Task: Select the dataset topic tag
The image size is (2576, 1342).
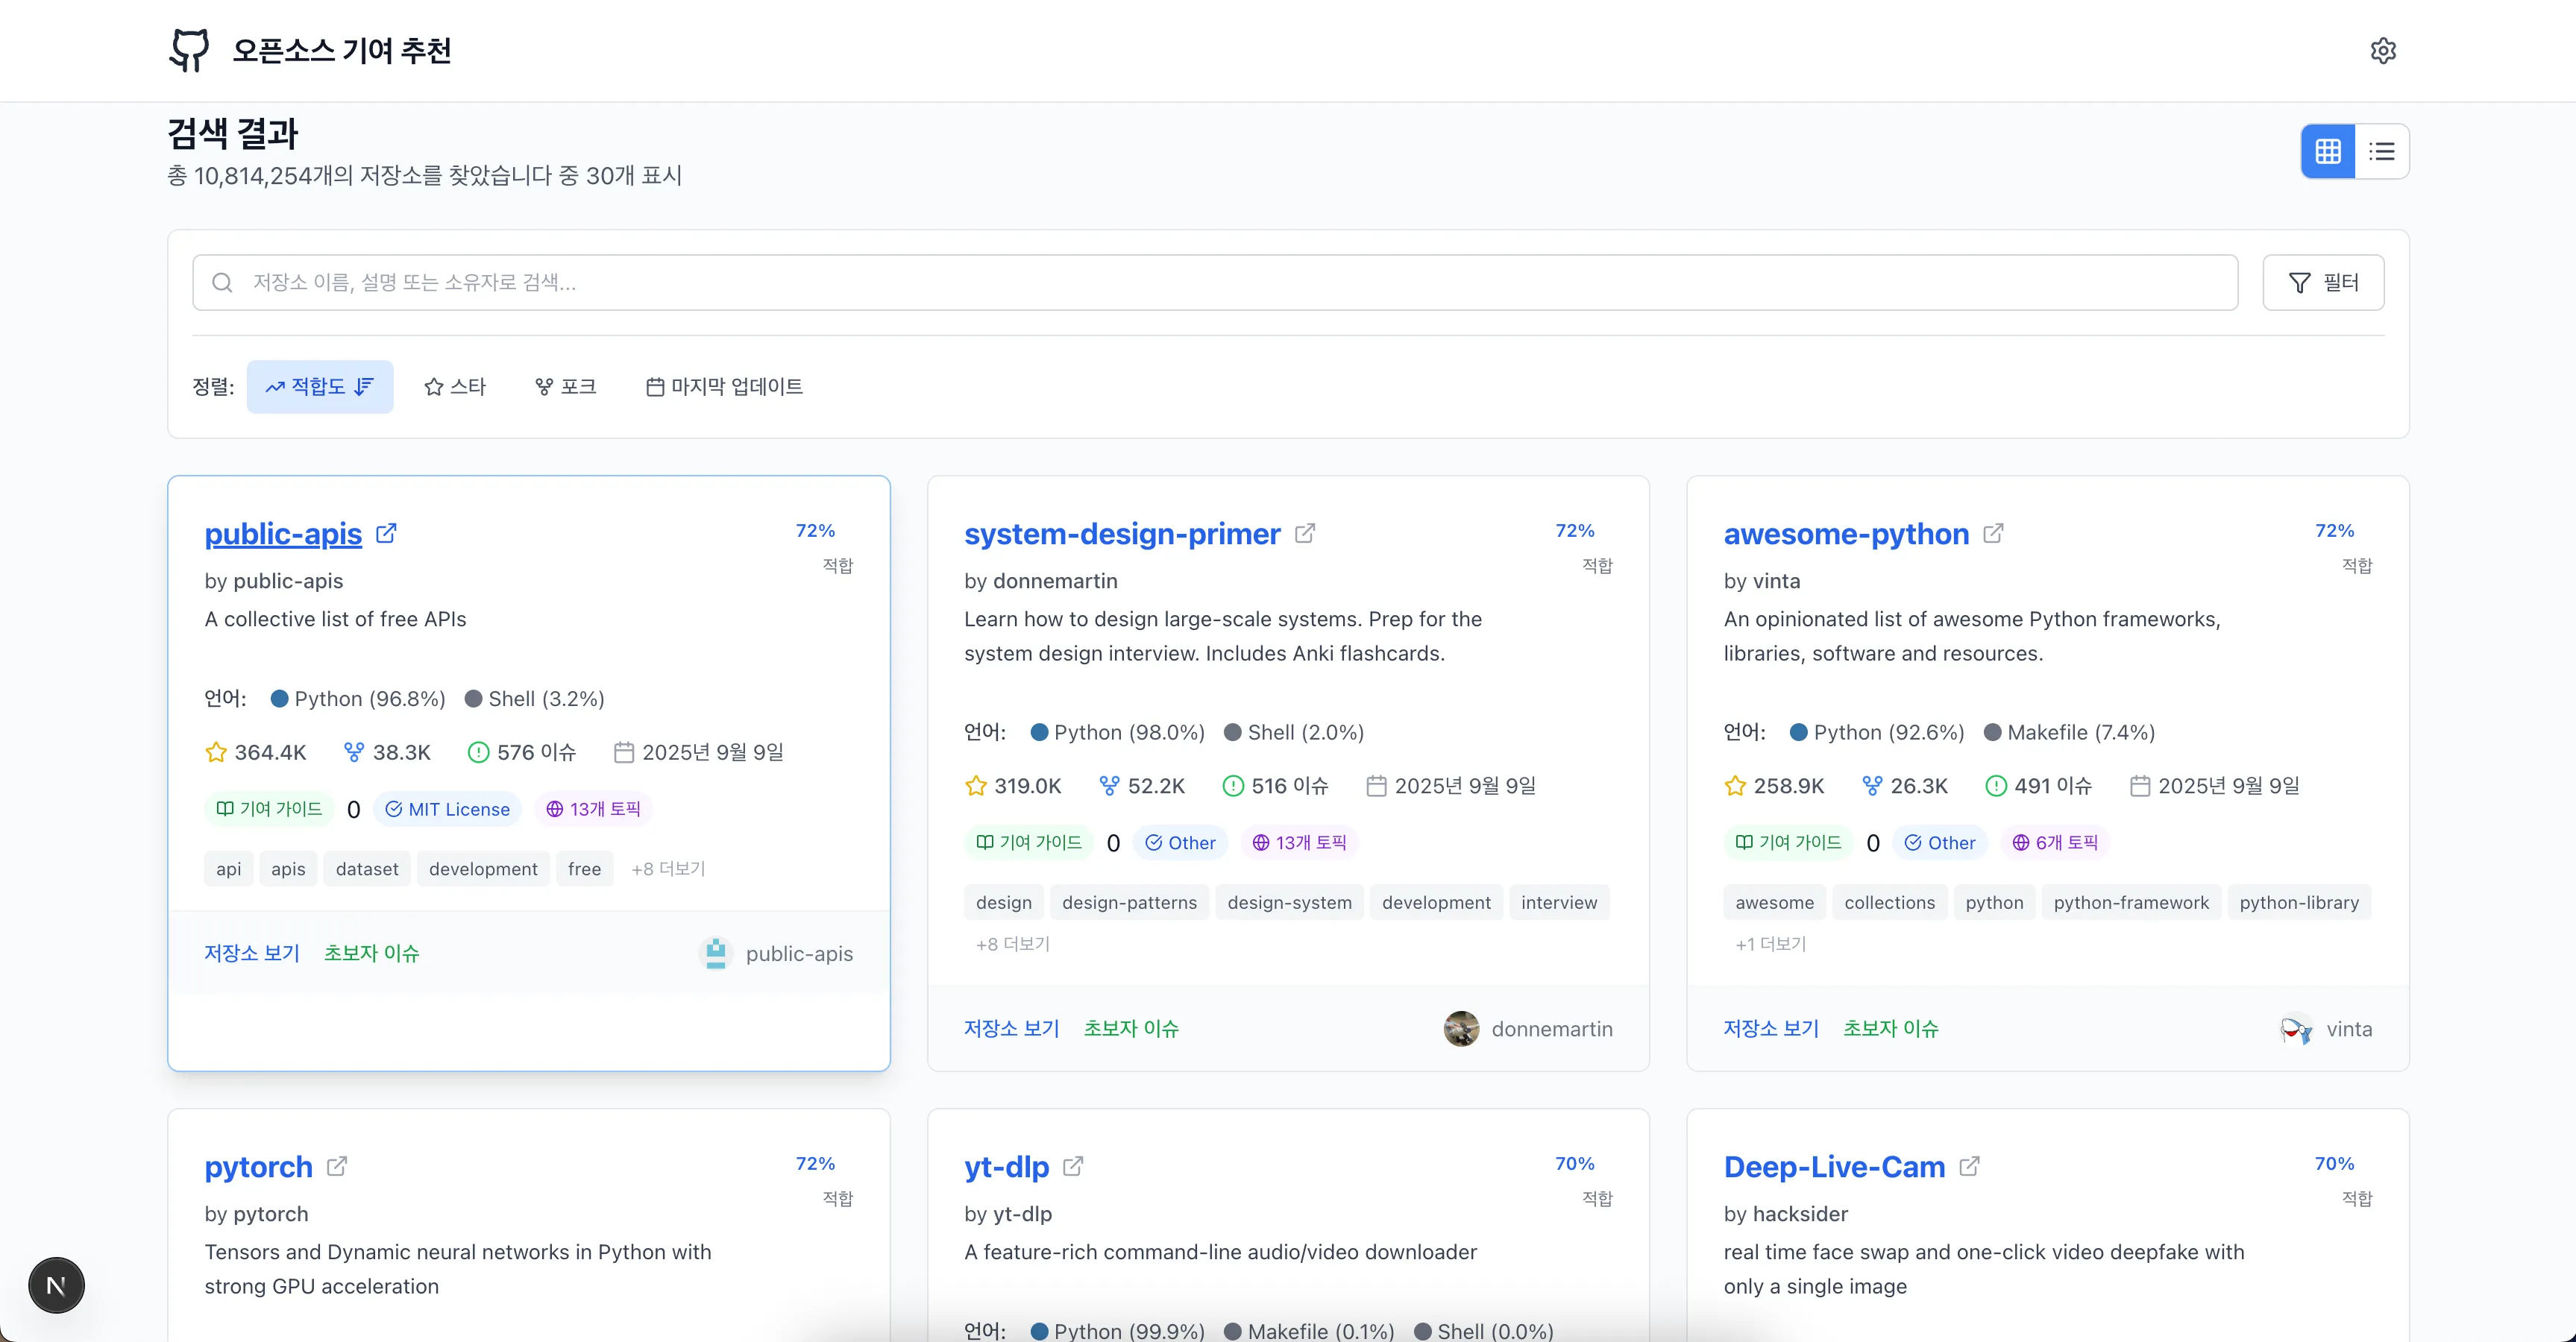Action: 367,869
